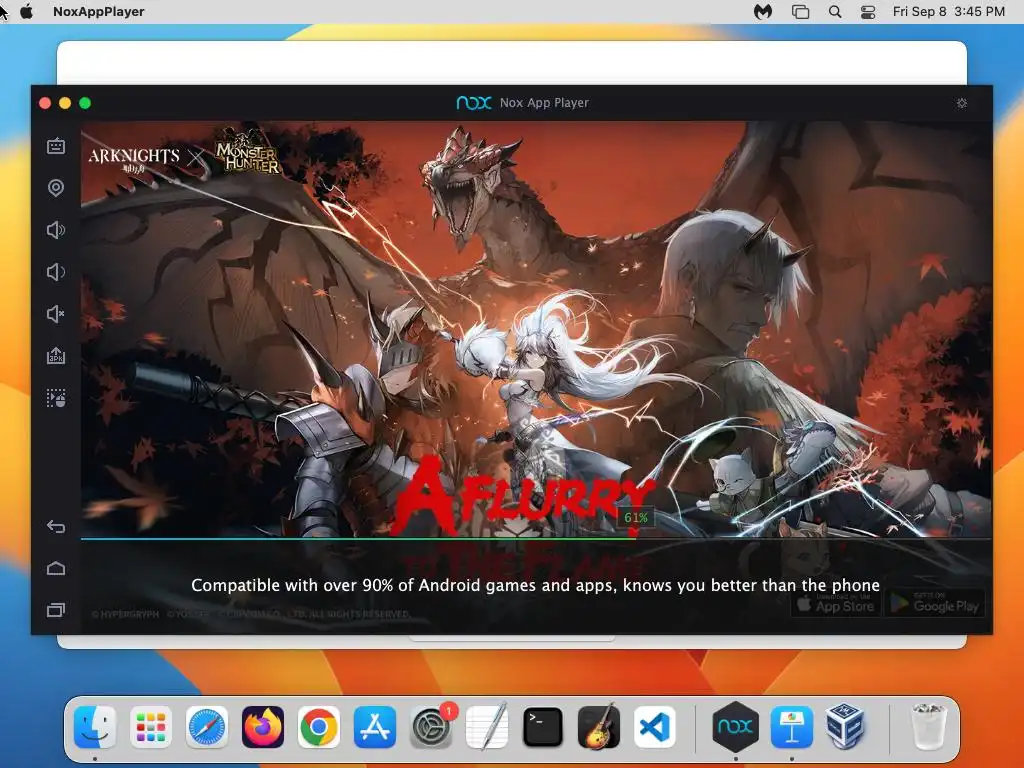This screenshot has height=768, width=1024.
Task: Click the Malwarebytes menu bar icon
Action: pyautogui.click(x=763, y=11)
